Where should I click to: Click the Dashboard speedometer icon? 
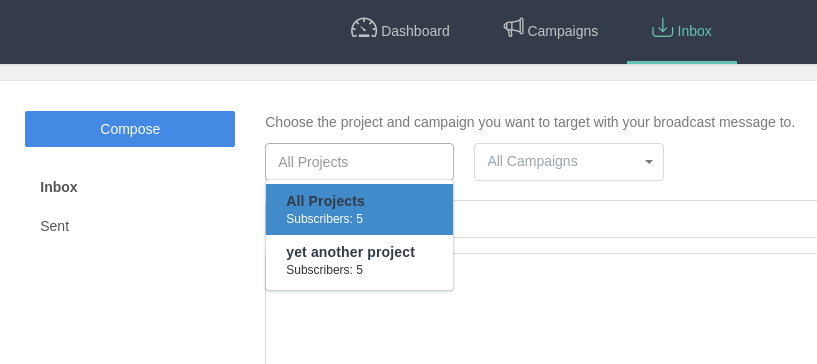[364, 28]
